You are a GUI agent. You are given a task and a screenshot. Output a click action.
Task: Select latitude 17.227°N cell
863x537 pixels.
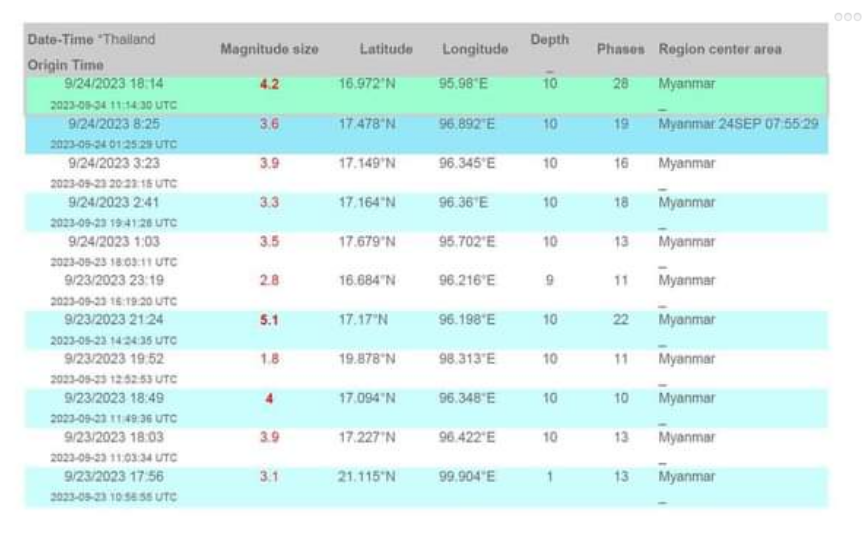pyautogui.click(x=367, y=437)
